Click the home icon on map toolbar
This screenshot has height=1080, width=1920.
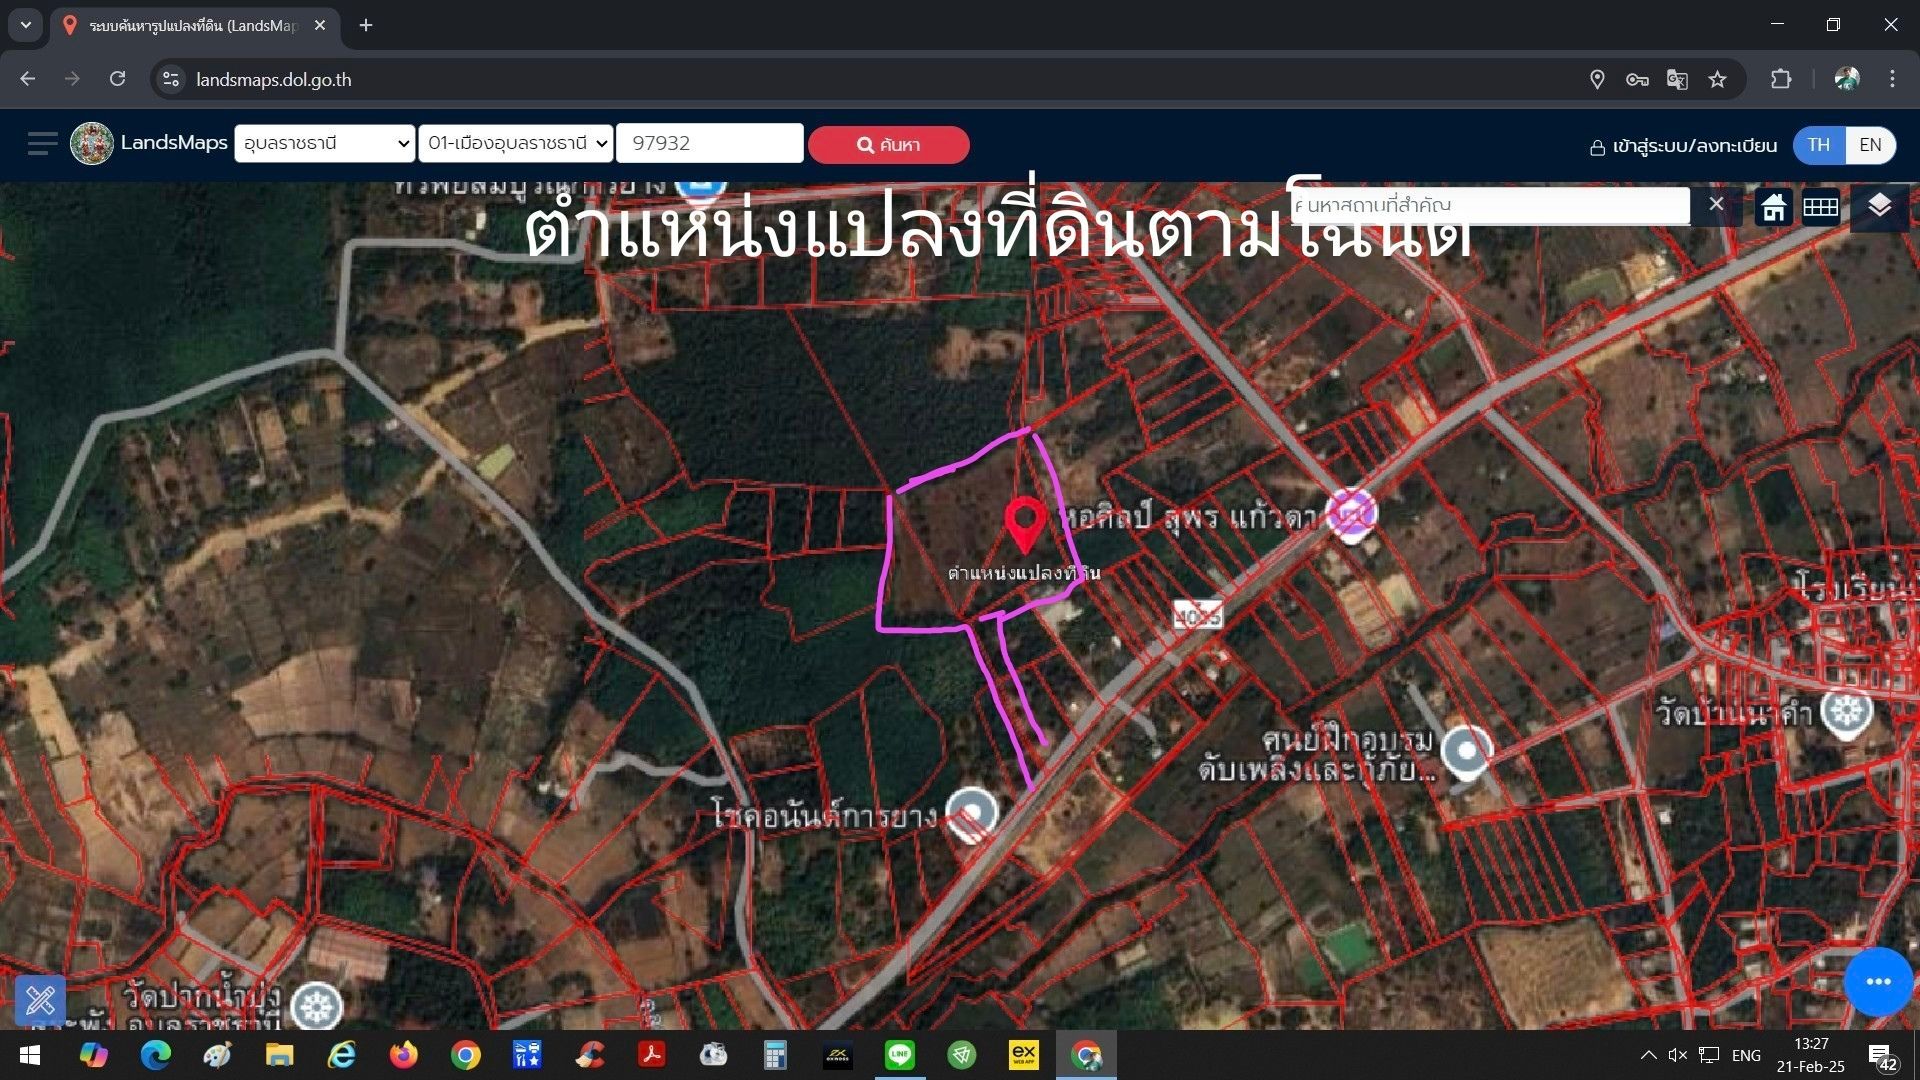[1774, 207]
